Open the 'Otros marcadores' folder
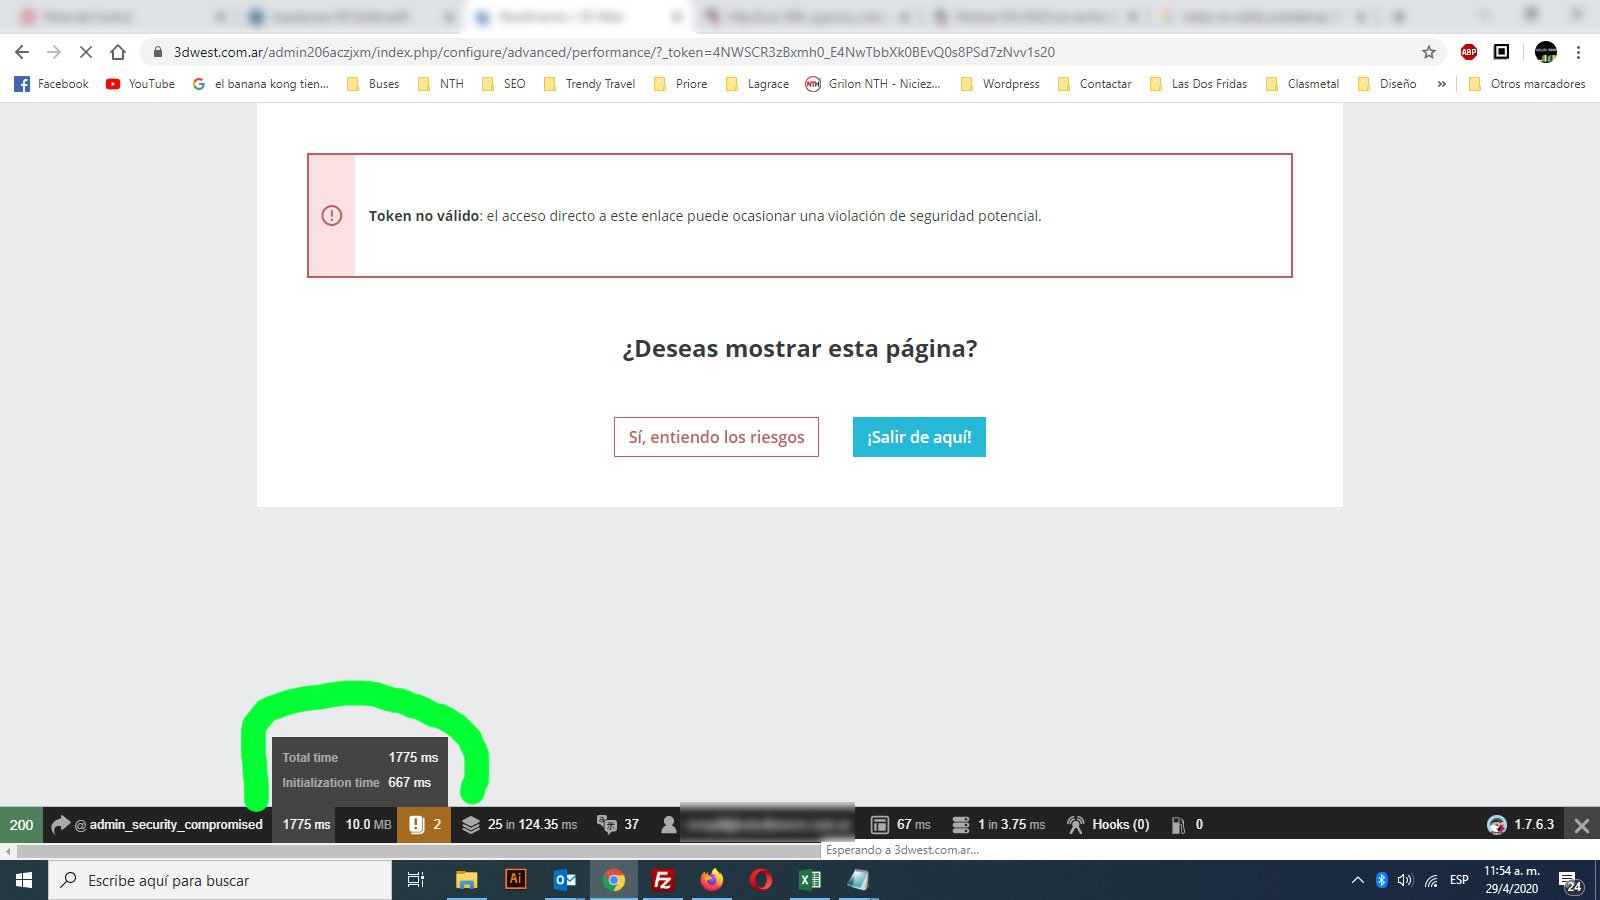This screenshot has width=1600, height=900. click(1527, 84)
